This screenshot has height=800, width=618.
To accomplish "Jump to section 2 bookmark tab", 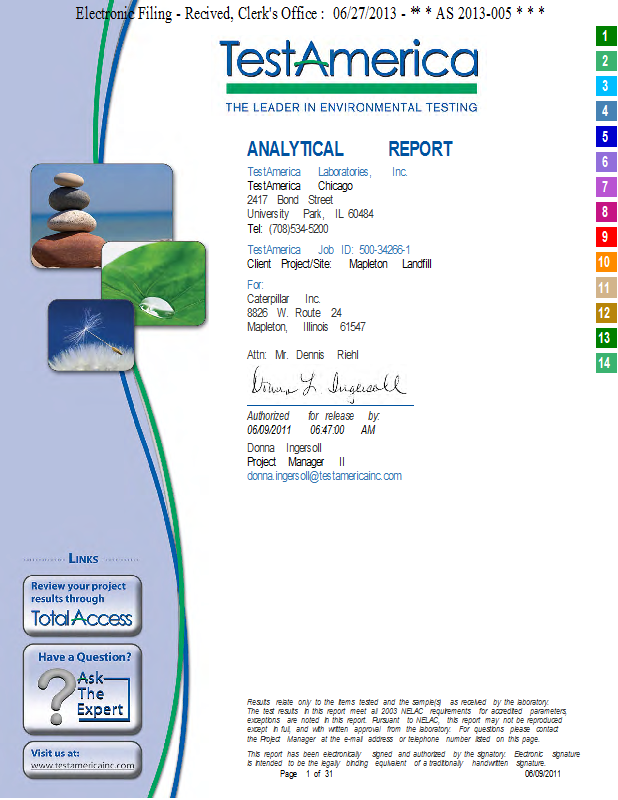I will [606, 61].
